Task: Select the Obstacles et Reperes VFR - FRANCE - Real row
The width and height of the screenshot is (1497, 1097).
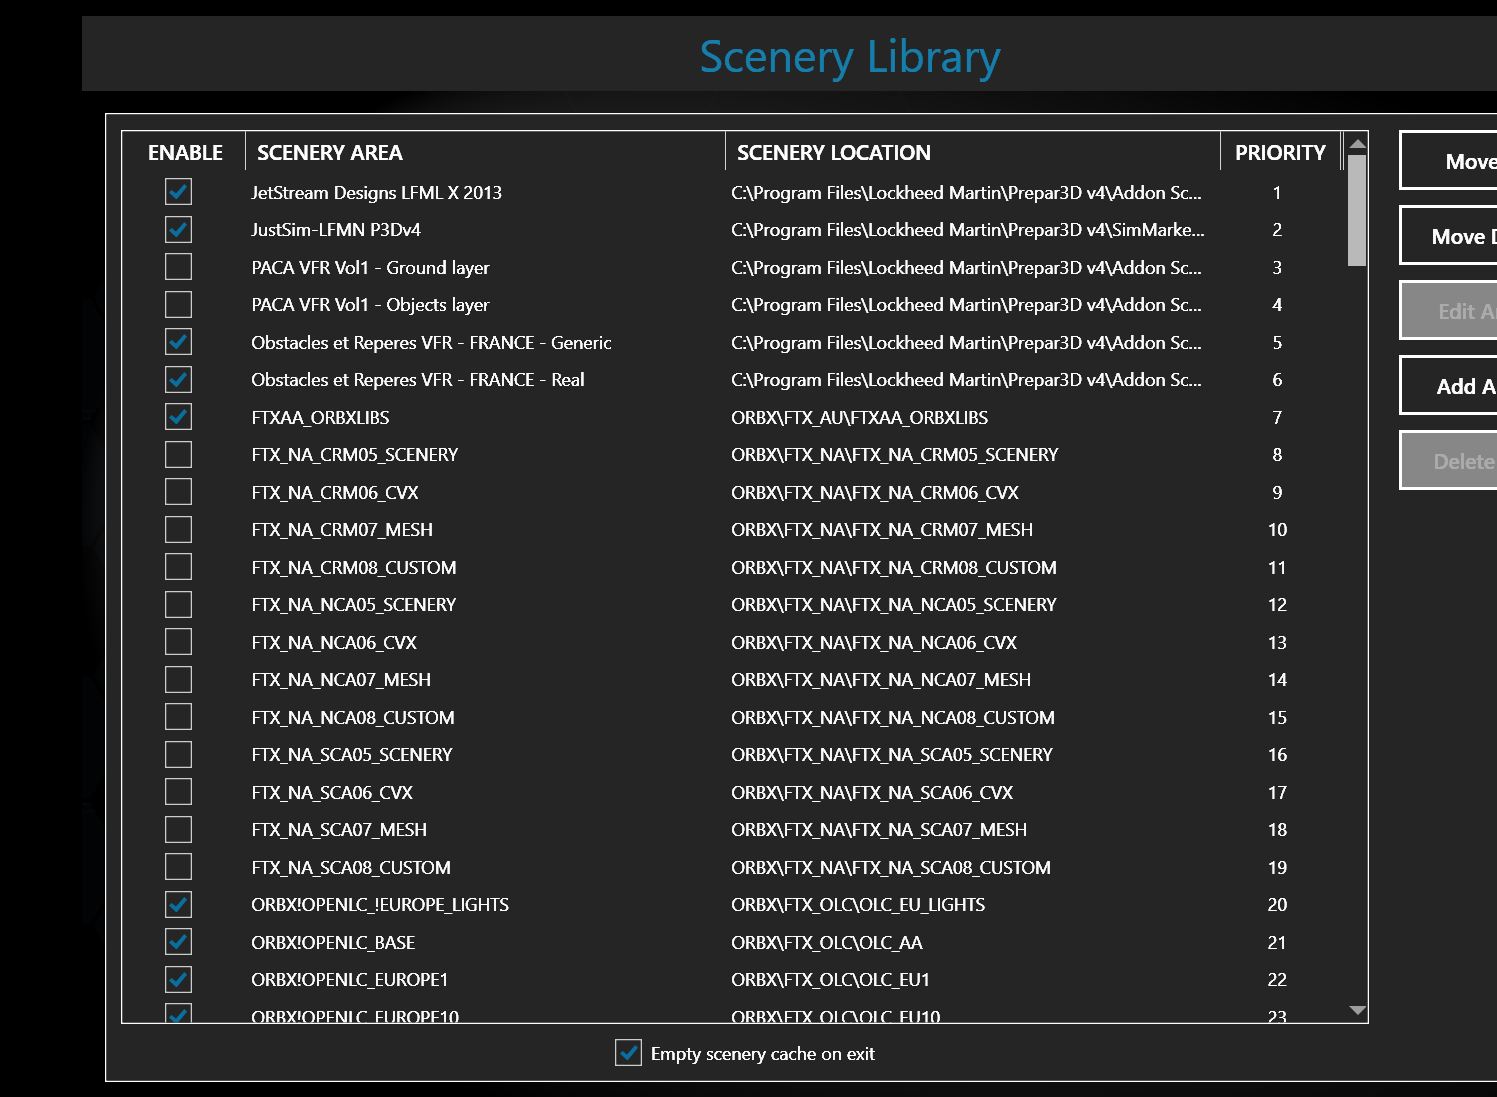Action: pyautogui.click(x=418, y=380)
